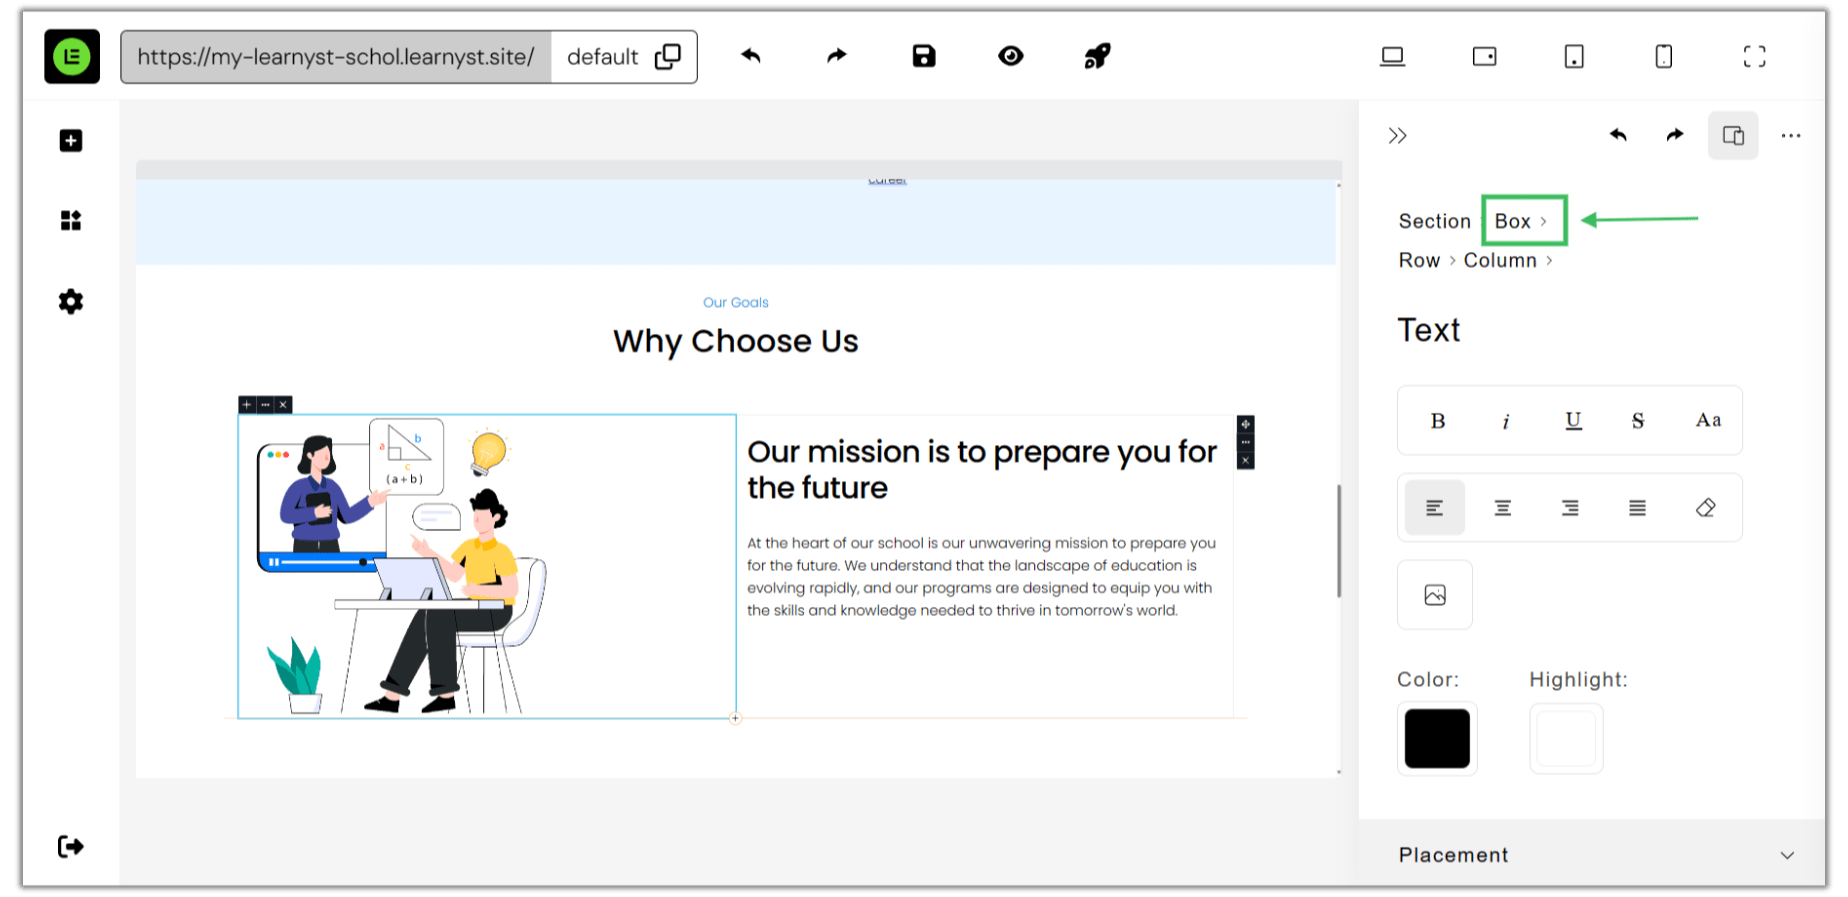Undo in the properties panel
1848x897 pixels.
(x=1618, y=135)
